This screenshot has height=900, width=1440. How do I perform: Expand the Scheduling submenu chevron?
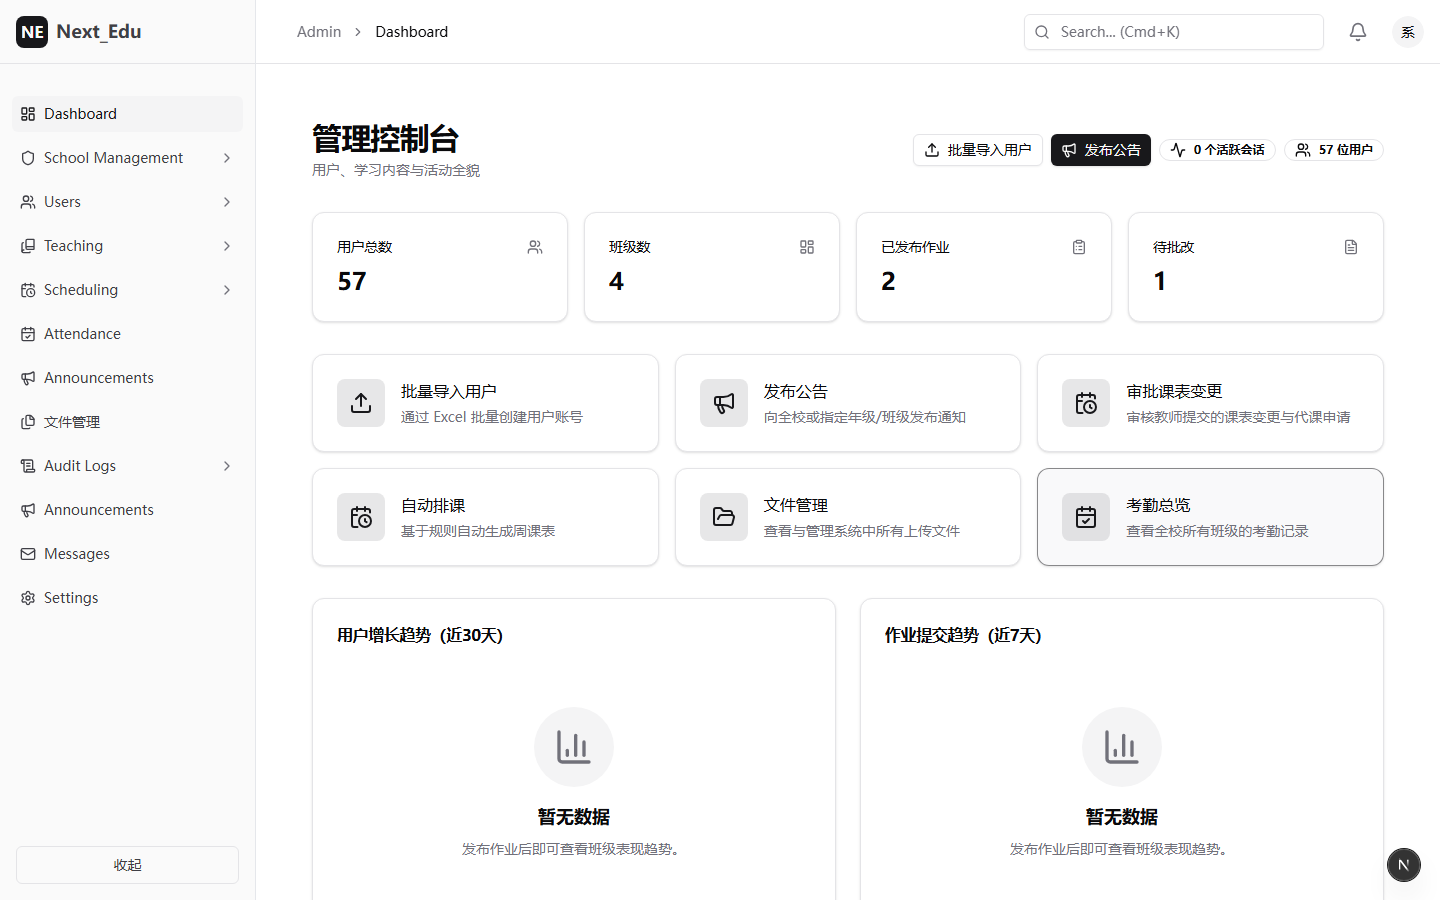(227, 290)
